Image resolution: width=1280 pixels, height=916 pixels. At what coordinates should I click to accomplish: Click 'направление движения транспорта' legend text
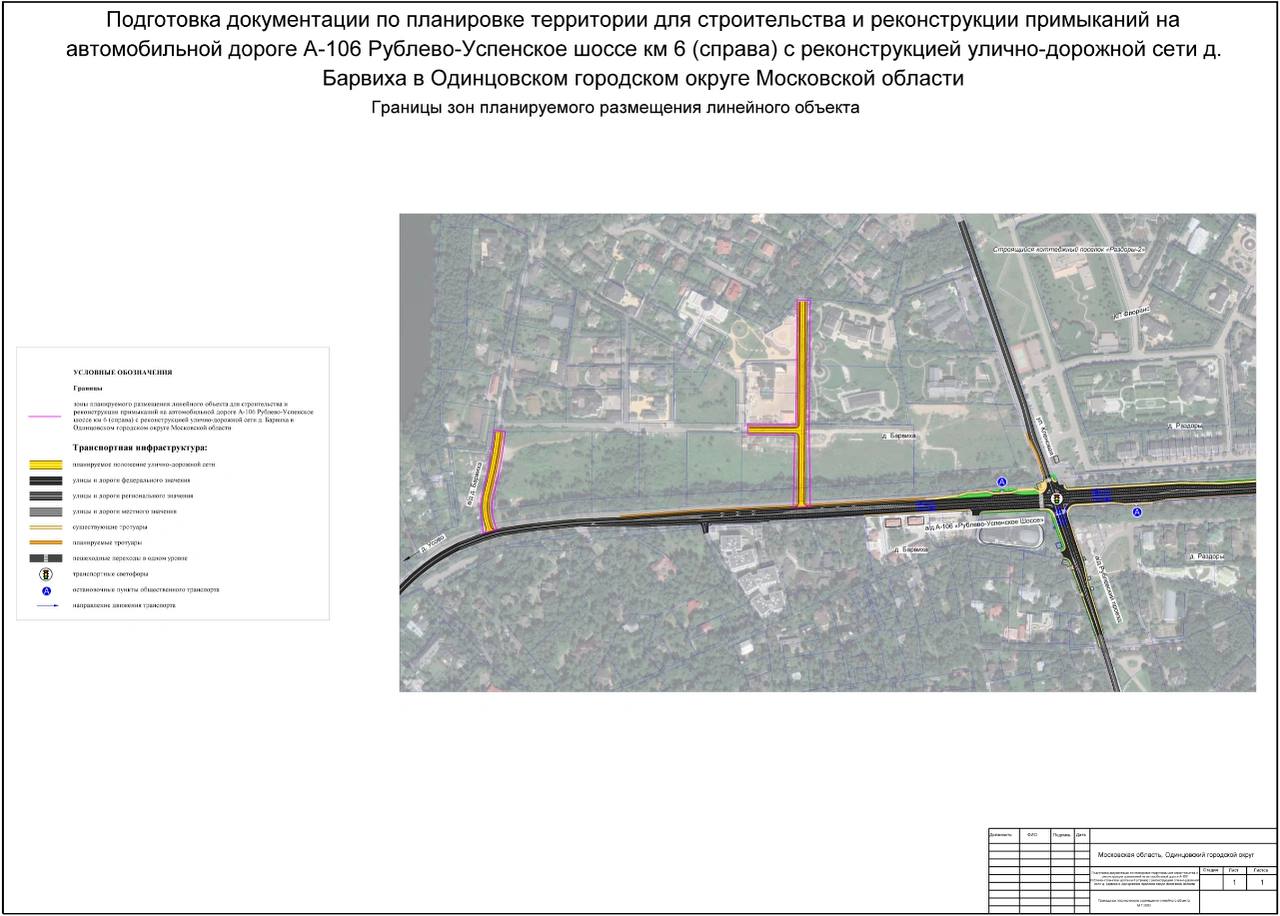pyautogui.click(x=124, y=606)
